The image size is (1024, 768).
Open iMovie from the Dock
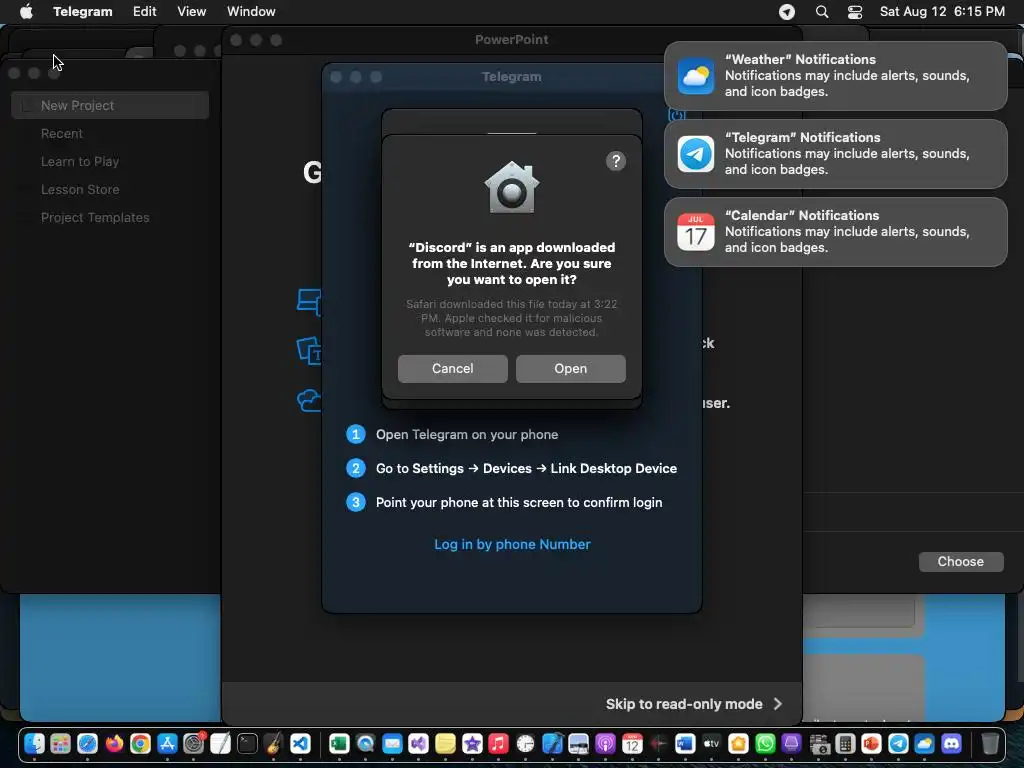click(472, 743)
